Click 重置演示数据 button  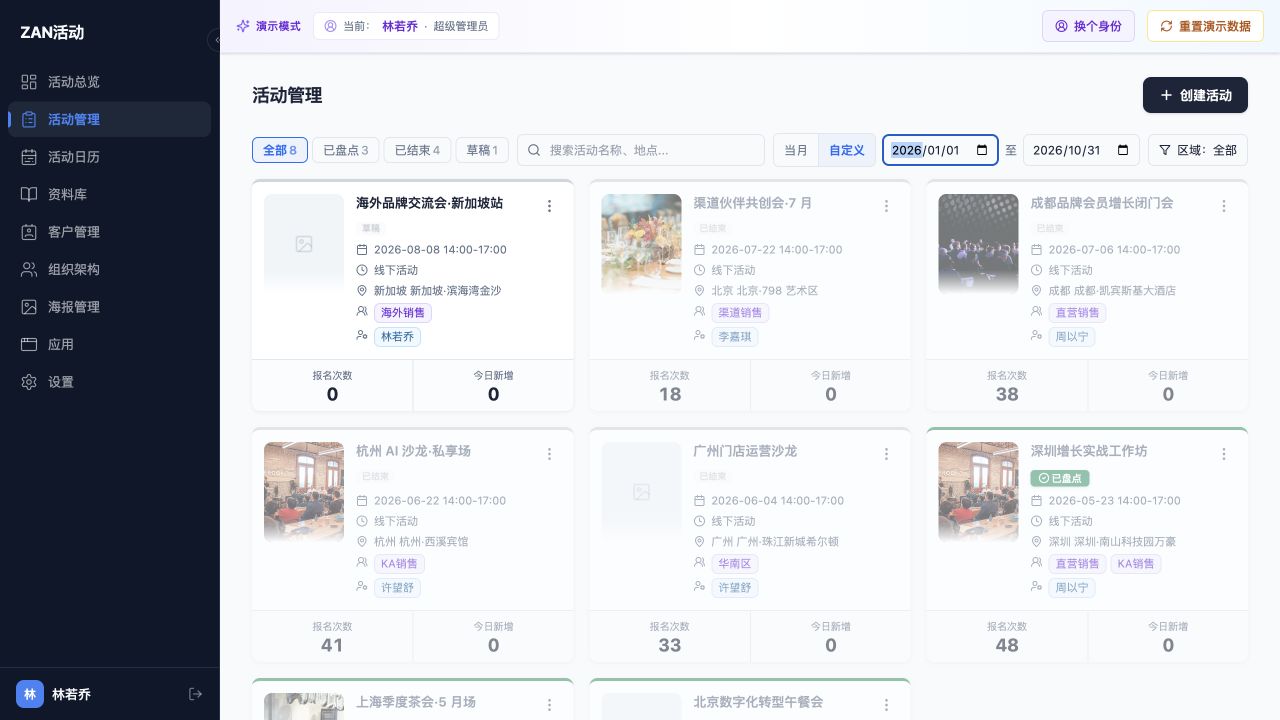point(1205,26)
